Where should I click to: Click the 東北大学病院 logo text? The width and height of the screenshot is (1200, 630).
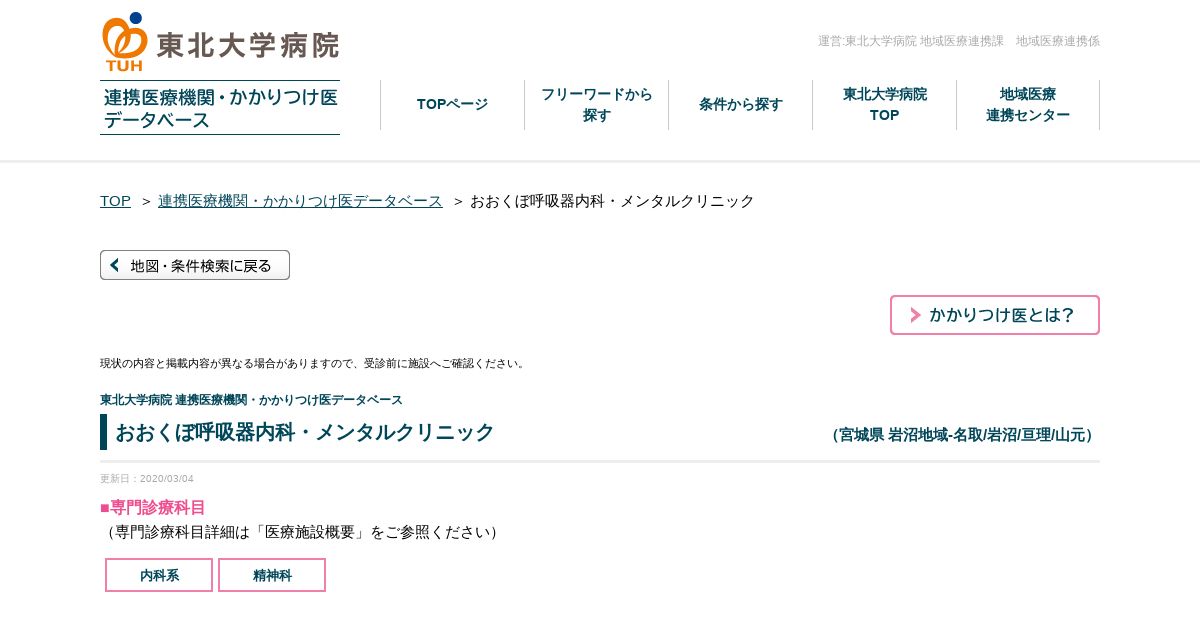tap(248, 44)
